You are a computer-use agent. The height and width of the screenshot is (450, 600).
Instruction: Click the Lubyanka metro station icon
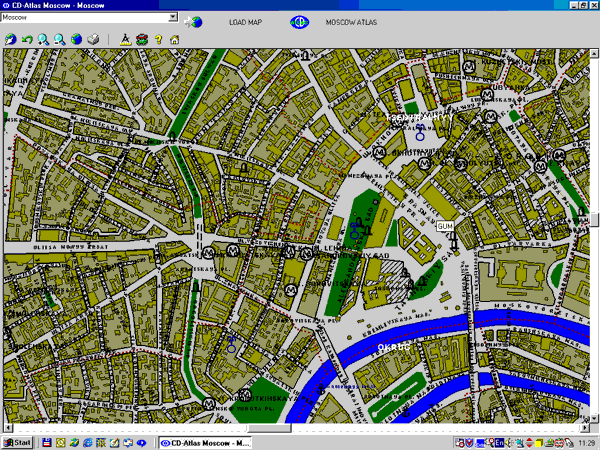[x=486, y=94]
